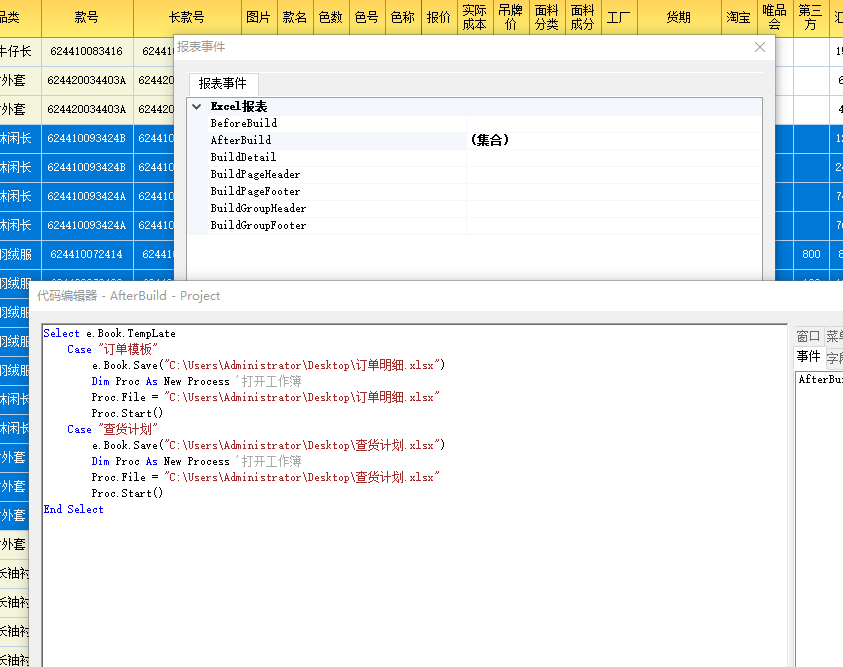Select the BuildDetail event row
843x667 pixels.
click(x=475, y=157)
